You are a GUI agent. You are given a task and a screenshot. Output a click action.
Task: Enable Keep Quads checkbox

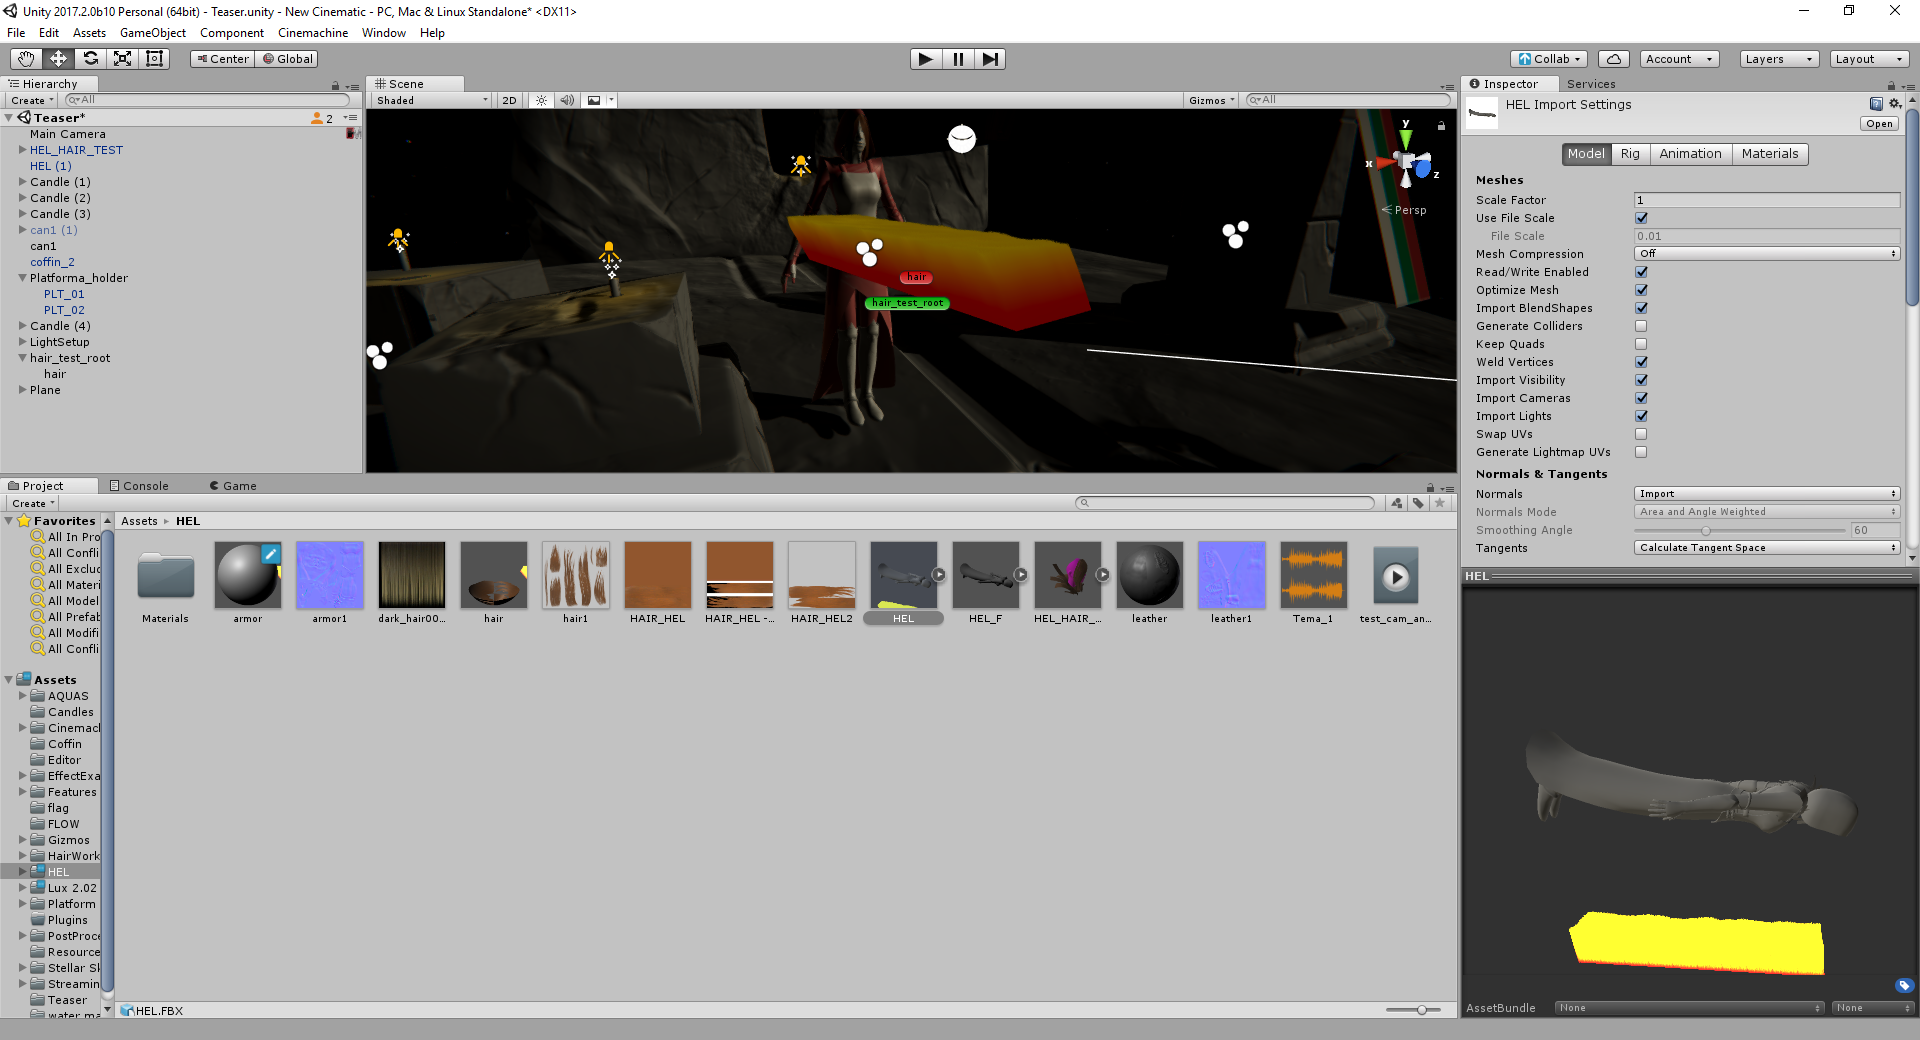1641,344
